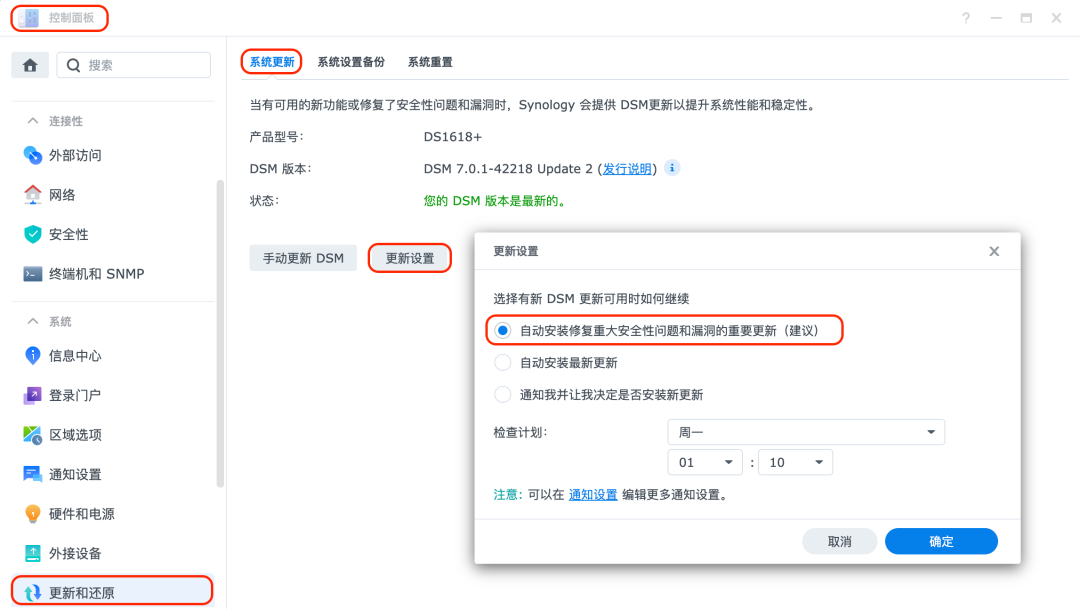Click the info icon beside DSM version
The width and height of the screenshot is (1080, 609).
click(672, 167)
